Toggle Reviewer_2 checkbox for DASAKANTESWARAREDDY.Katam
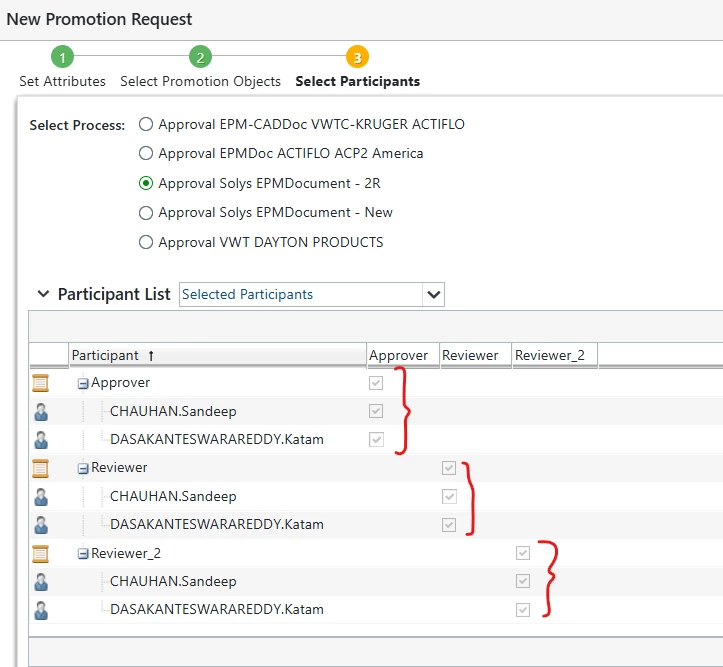723x667 pixels. 522,610
